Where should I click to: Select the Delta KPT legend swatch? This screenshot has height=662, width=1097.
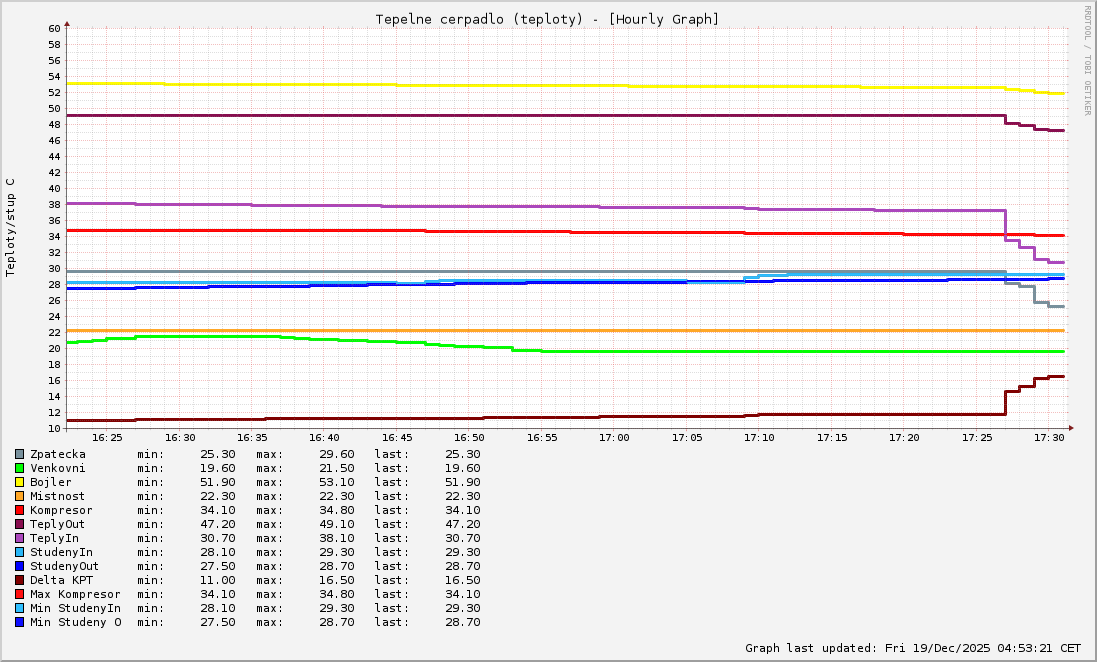click(19, 580)
